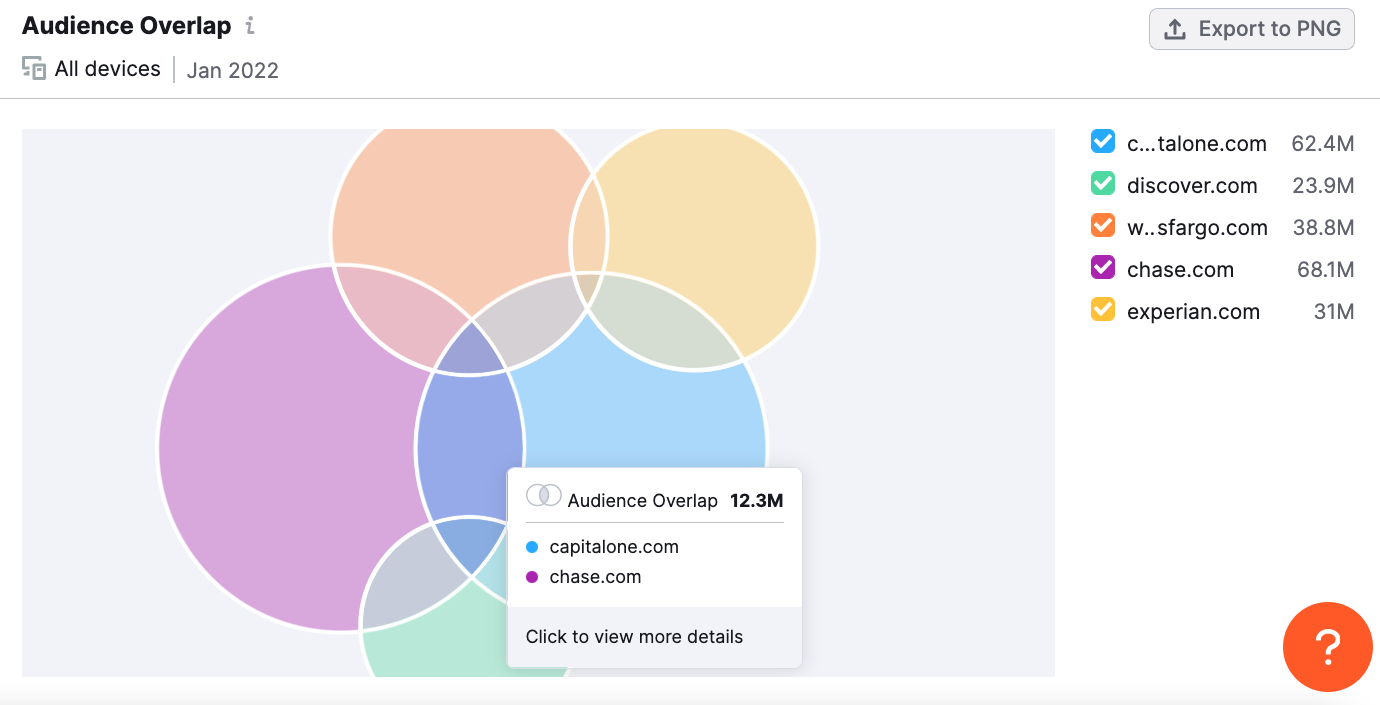
Task: Click the 'Audience Overlap' heading text
Action: coord(126,26)
